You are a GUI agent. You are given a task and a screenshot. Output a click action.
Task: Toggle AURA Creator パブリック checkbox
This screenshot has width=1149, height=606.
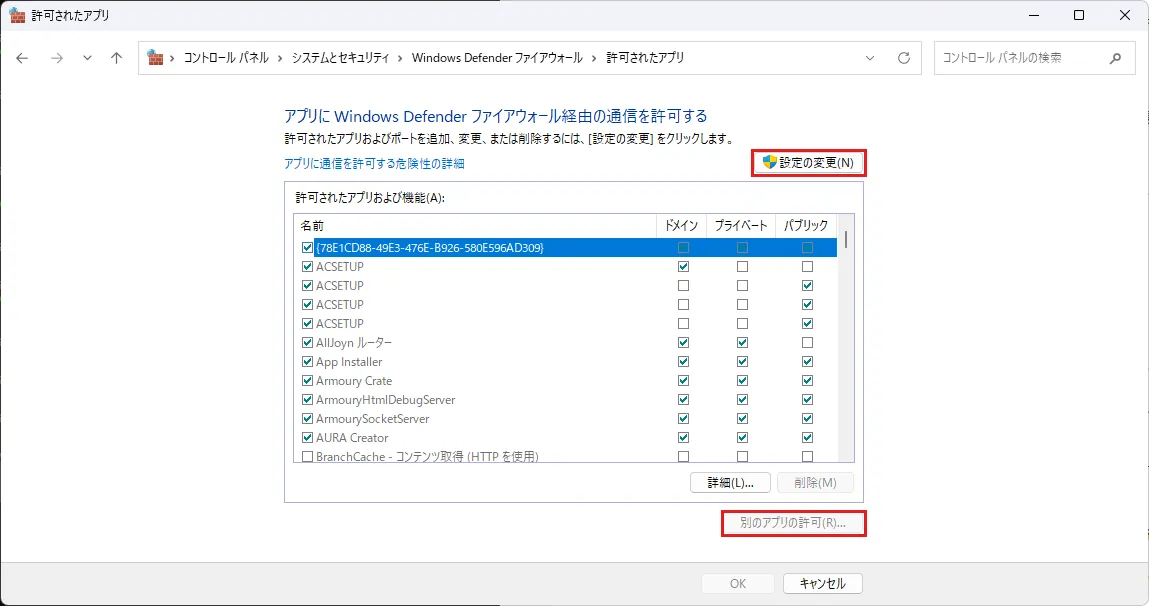[x=807, y=438]
